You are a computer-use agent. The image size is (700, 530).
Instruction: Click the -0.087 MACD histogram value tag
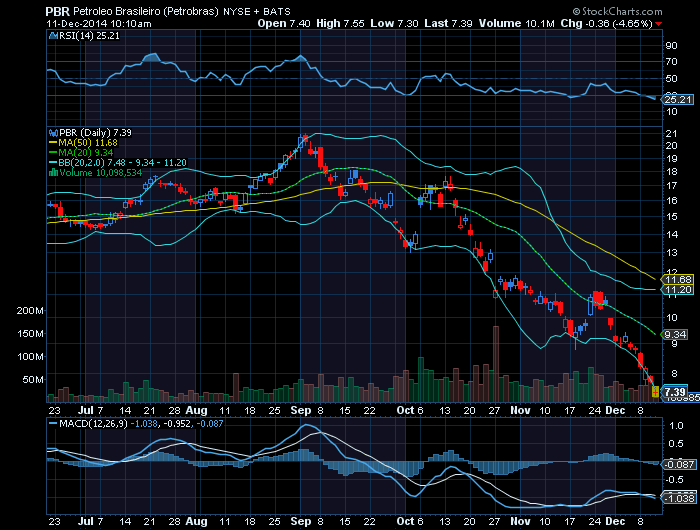(x=679, y=464)
